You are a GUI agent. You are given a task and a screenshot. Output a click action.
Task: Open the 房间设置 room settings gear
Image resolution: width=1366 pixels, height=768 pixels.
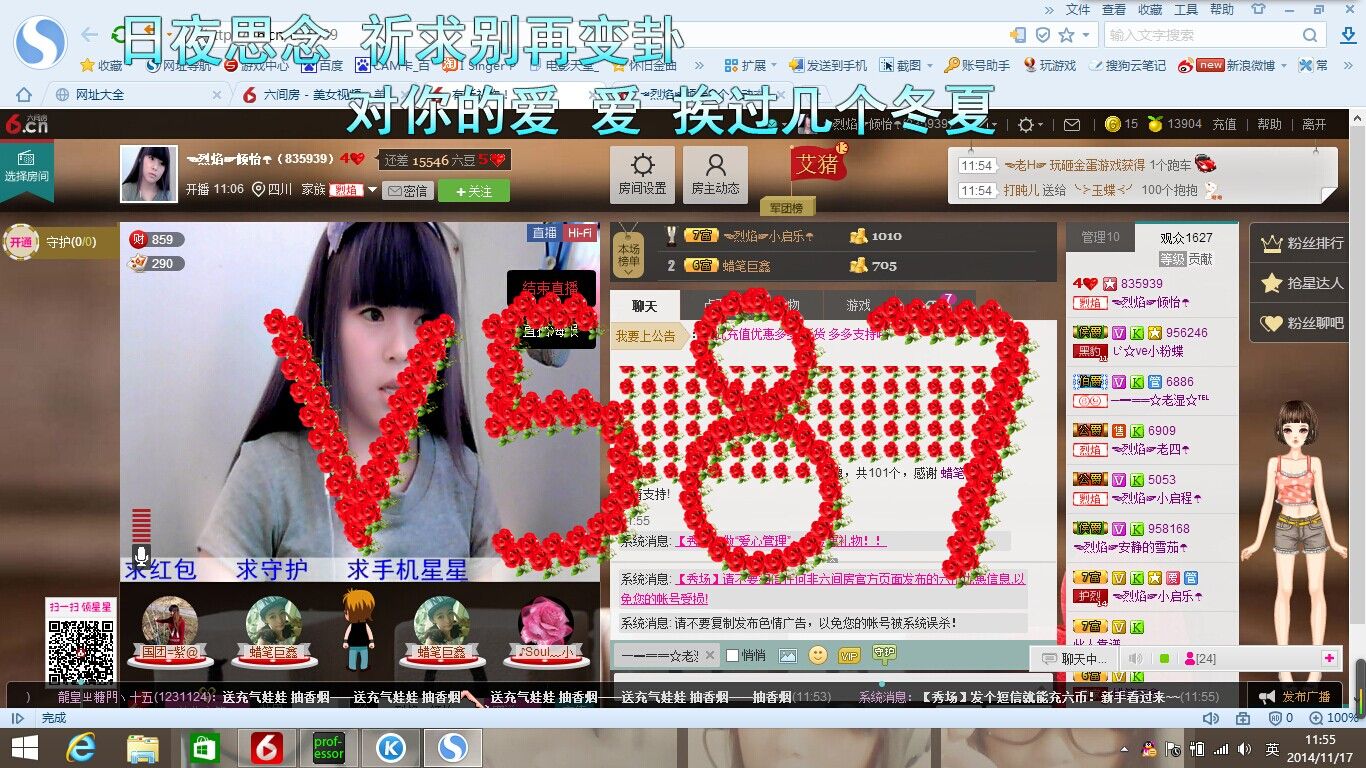pos(642,175)
